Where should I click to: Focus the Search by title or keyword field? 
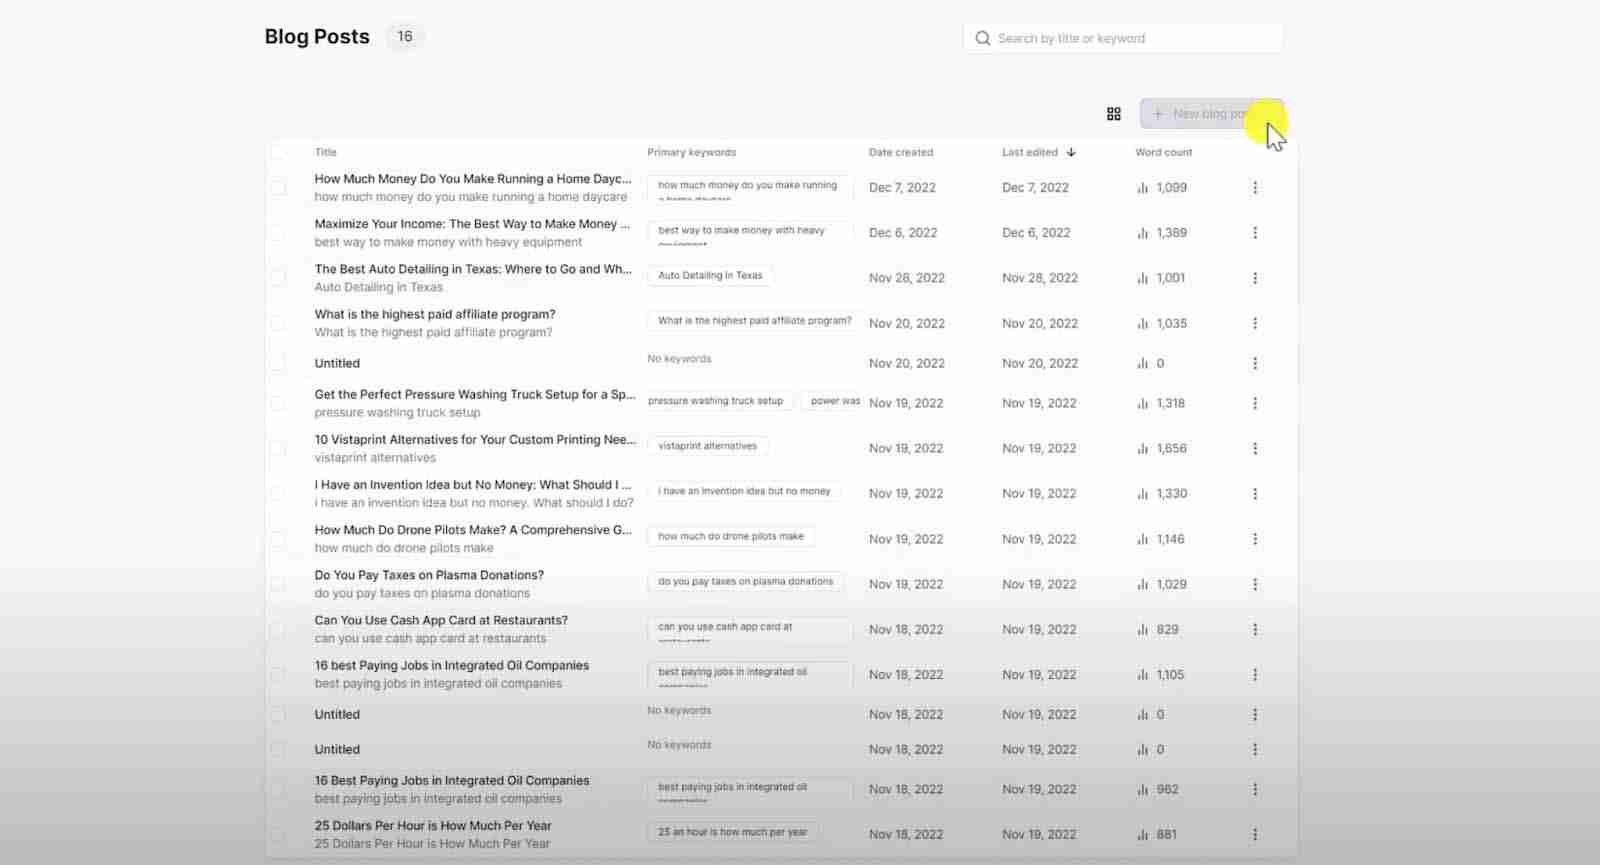click(x=1130, y=39)
